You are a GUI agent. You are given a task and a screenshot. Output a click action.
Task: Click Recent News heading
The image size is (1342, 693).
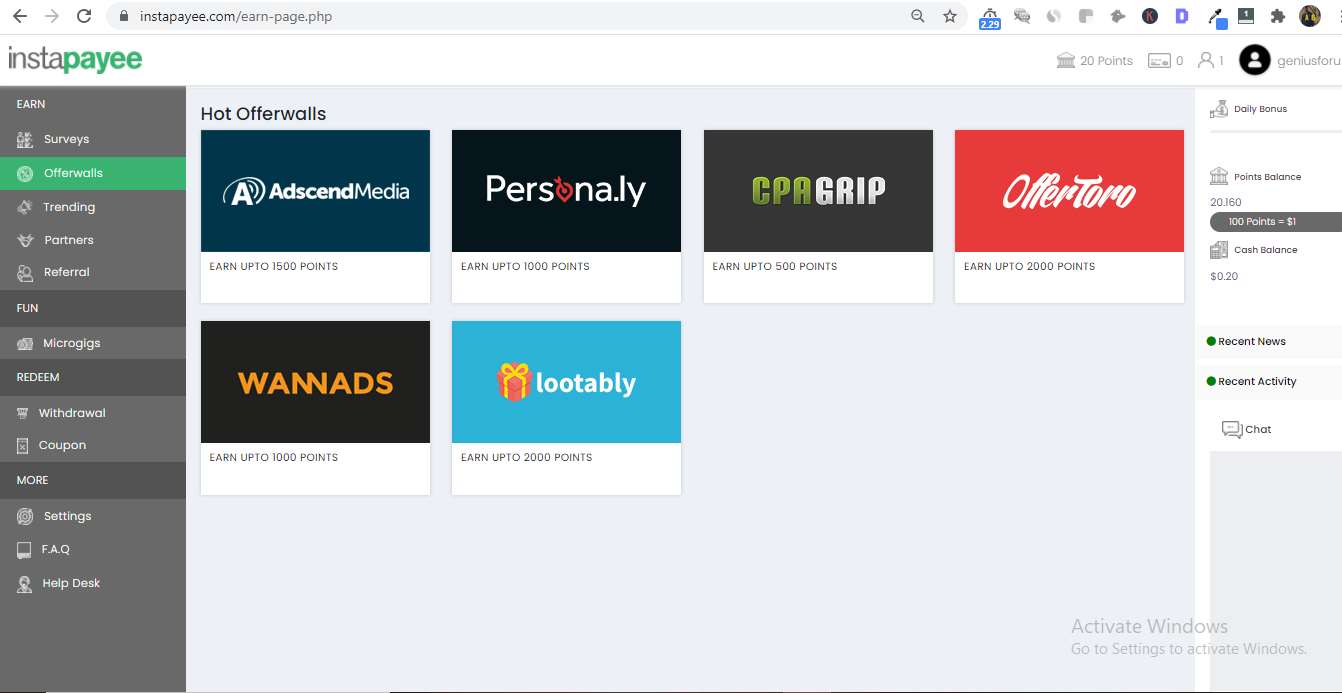1251,342
